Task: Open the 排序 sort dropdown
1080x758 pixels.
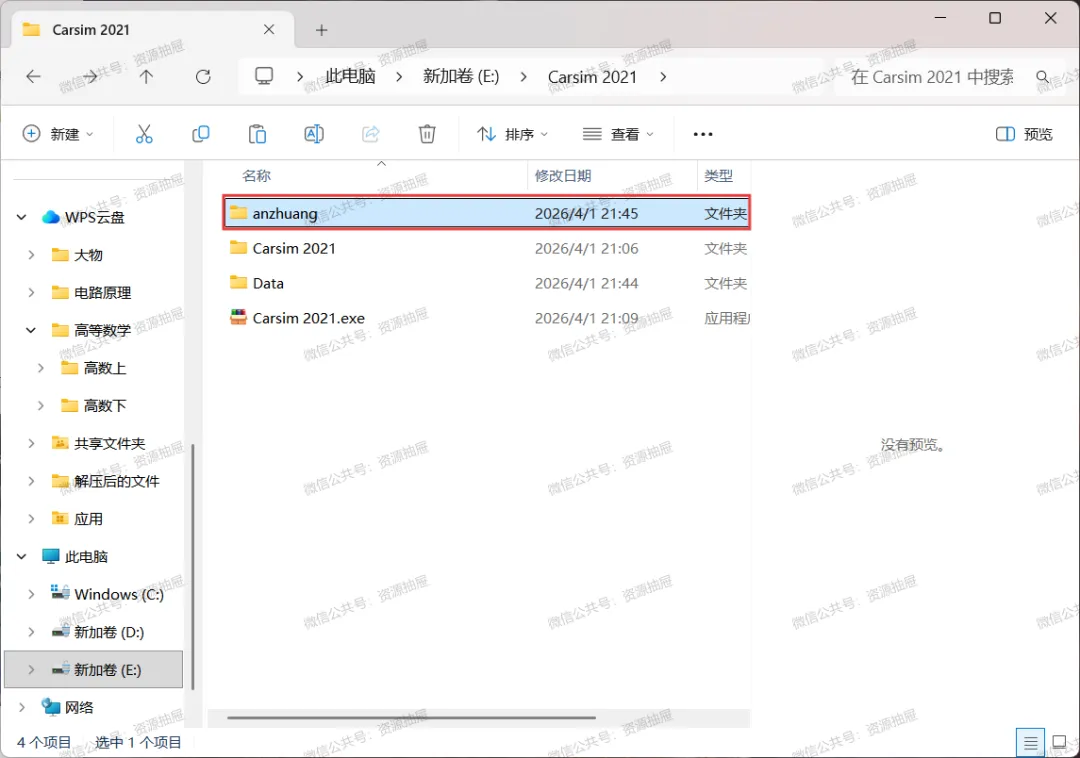Action: point(512,134)
